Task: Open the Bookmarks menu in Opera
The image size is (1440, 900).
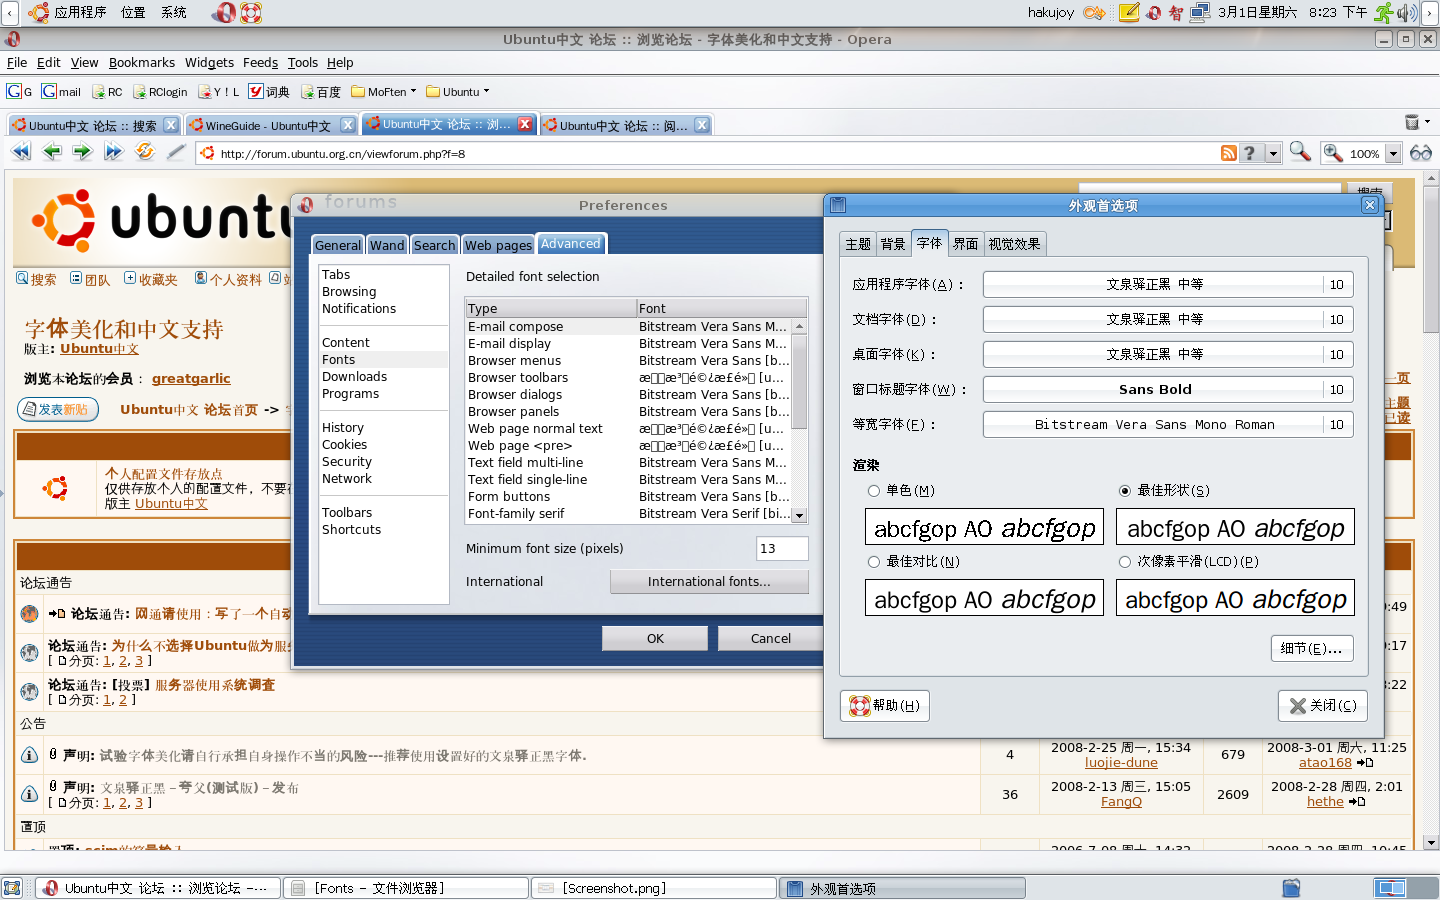Action: coord(141,62)
